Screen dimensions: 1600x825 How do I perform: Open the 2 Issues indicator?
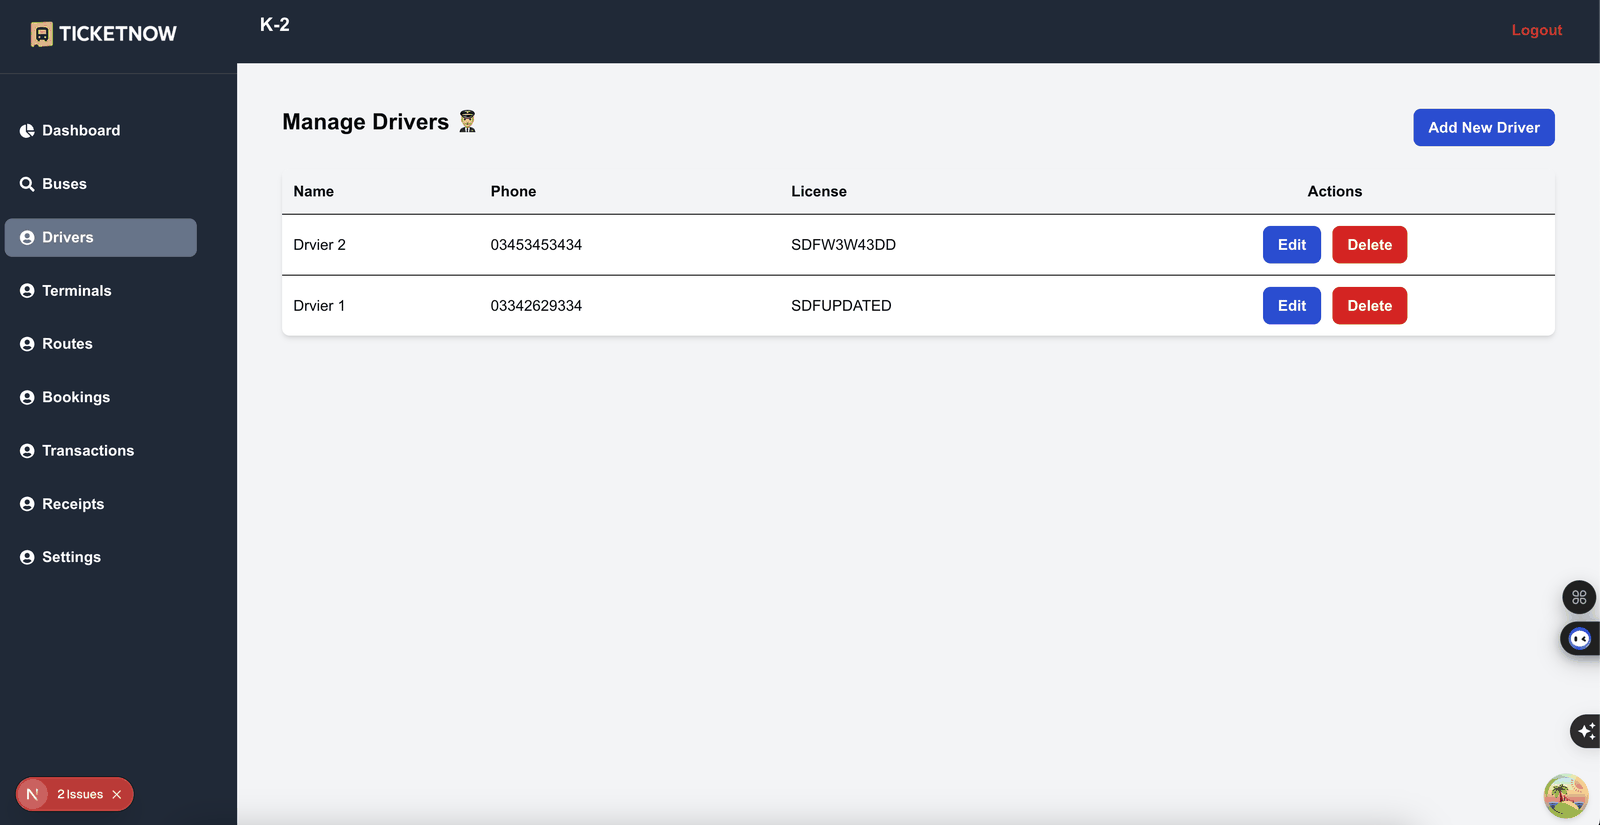(x=80, y=795)
